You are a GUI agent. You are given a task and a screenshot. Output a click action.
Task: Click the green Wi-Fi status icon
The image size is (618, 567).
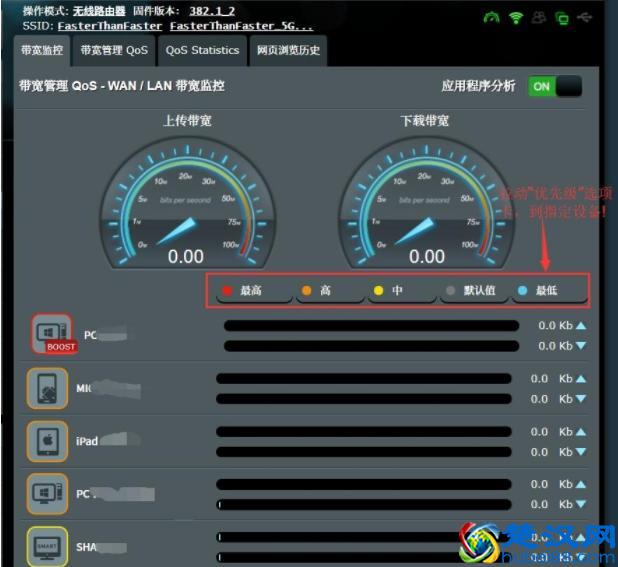pyautogui.click(x=516, y=18)
